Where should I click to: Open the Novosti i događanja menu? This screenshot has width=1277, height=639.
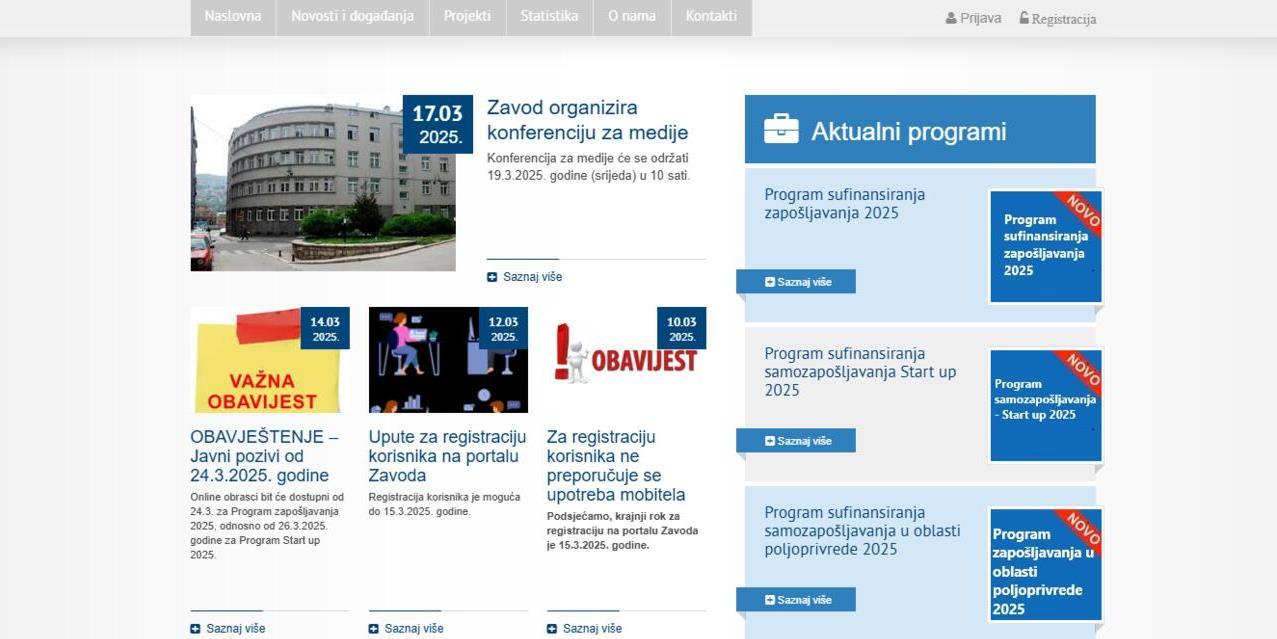(352, 17)
